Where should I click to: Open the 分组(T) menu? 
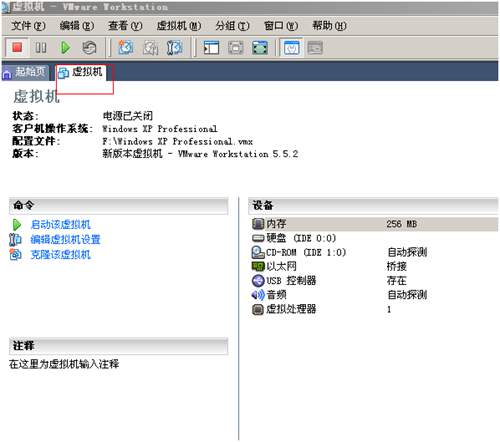(x=232, y=26)
